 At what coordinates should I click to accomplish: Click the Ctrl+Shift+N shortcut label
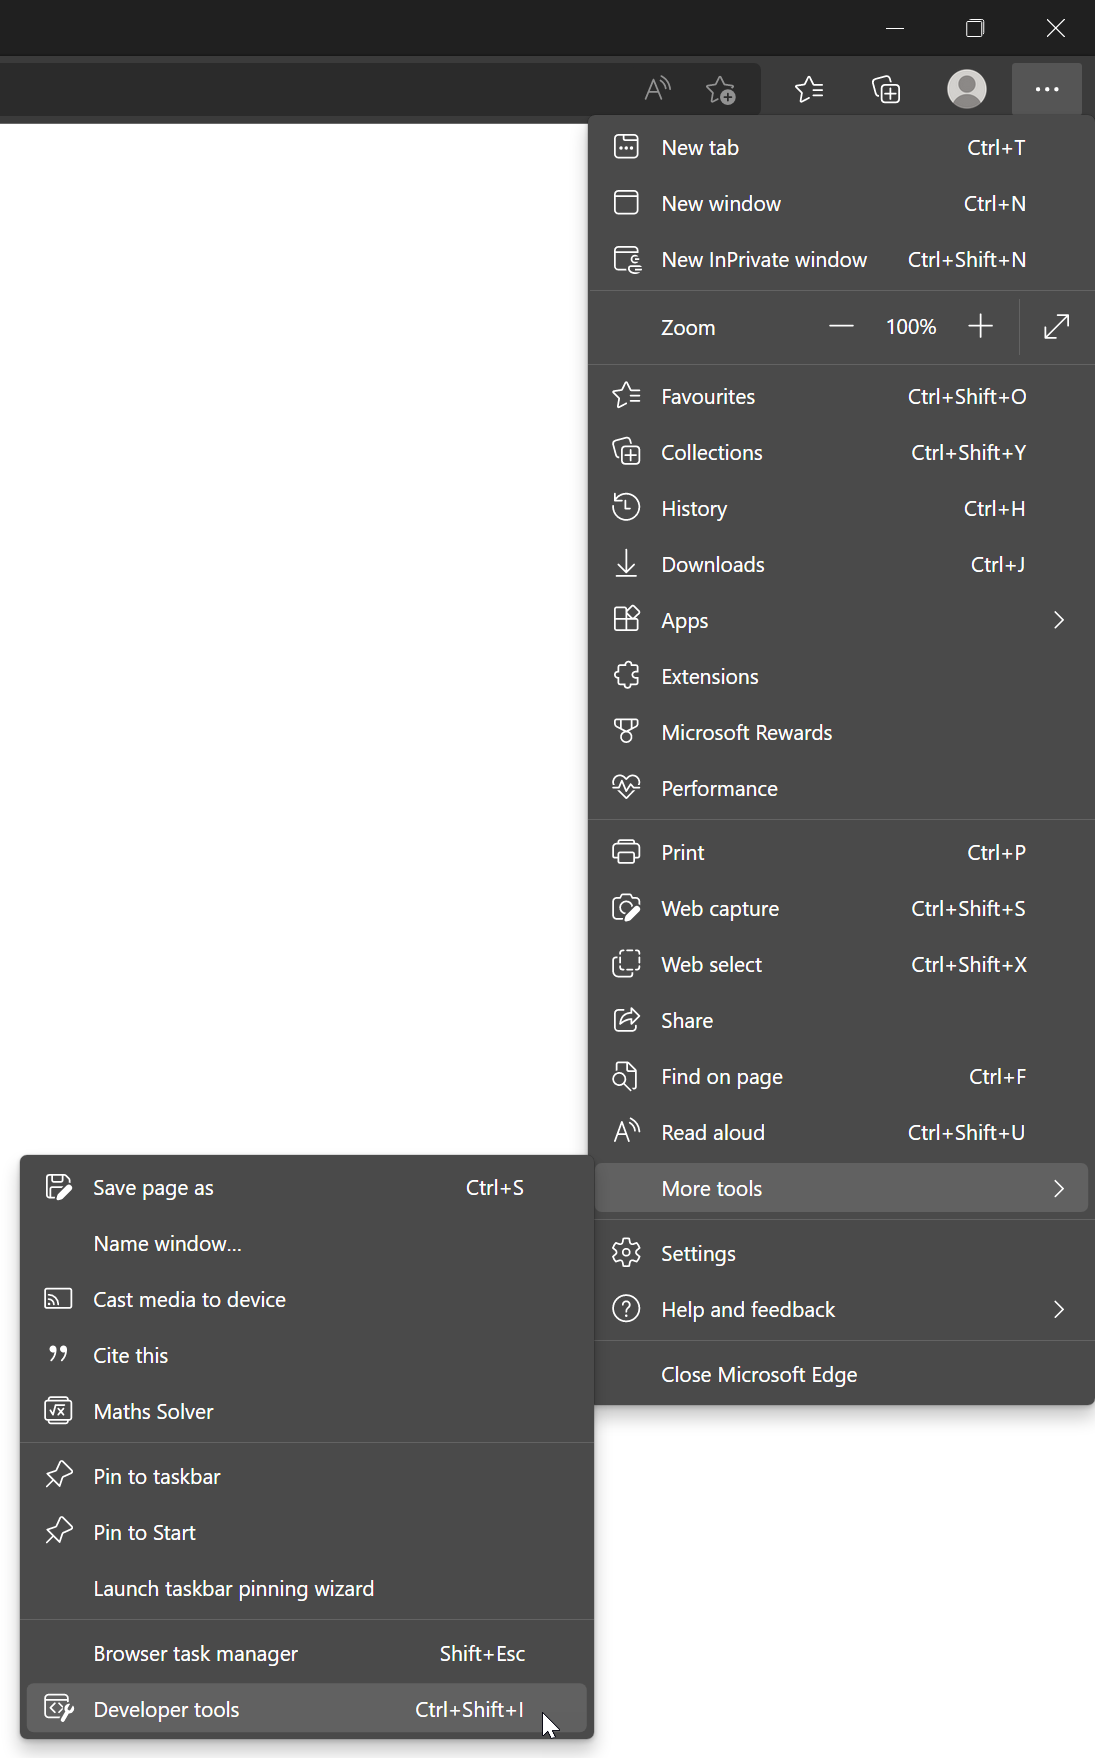967,259
